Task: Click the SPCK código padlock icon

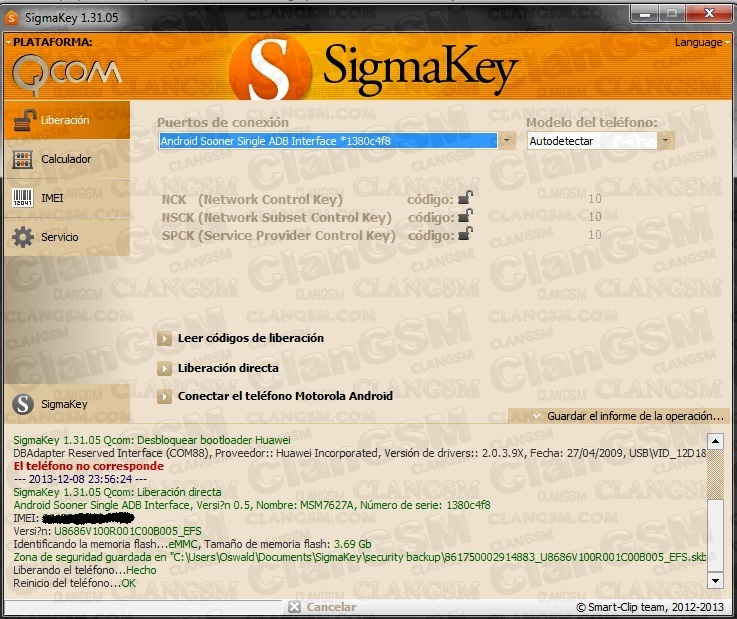Action: pos(465,234)
